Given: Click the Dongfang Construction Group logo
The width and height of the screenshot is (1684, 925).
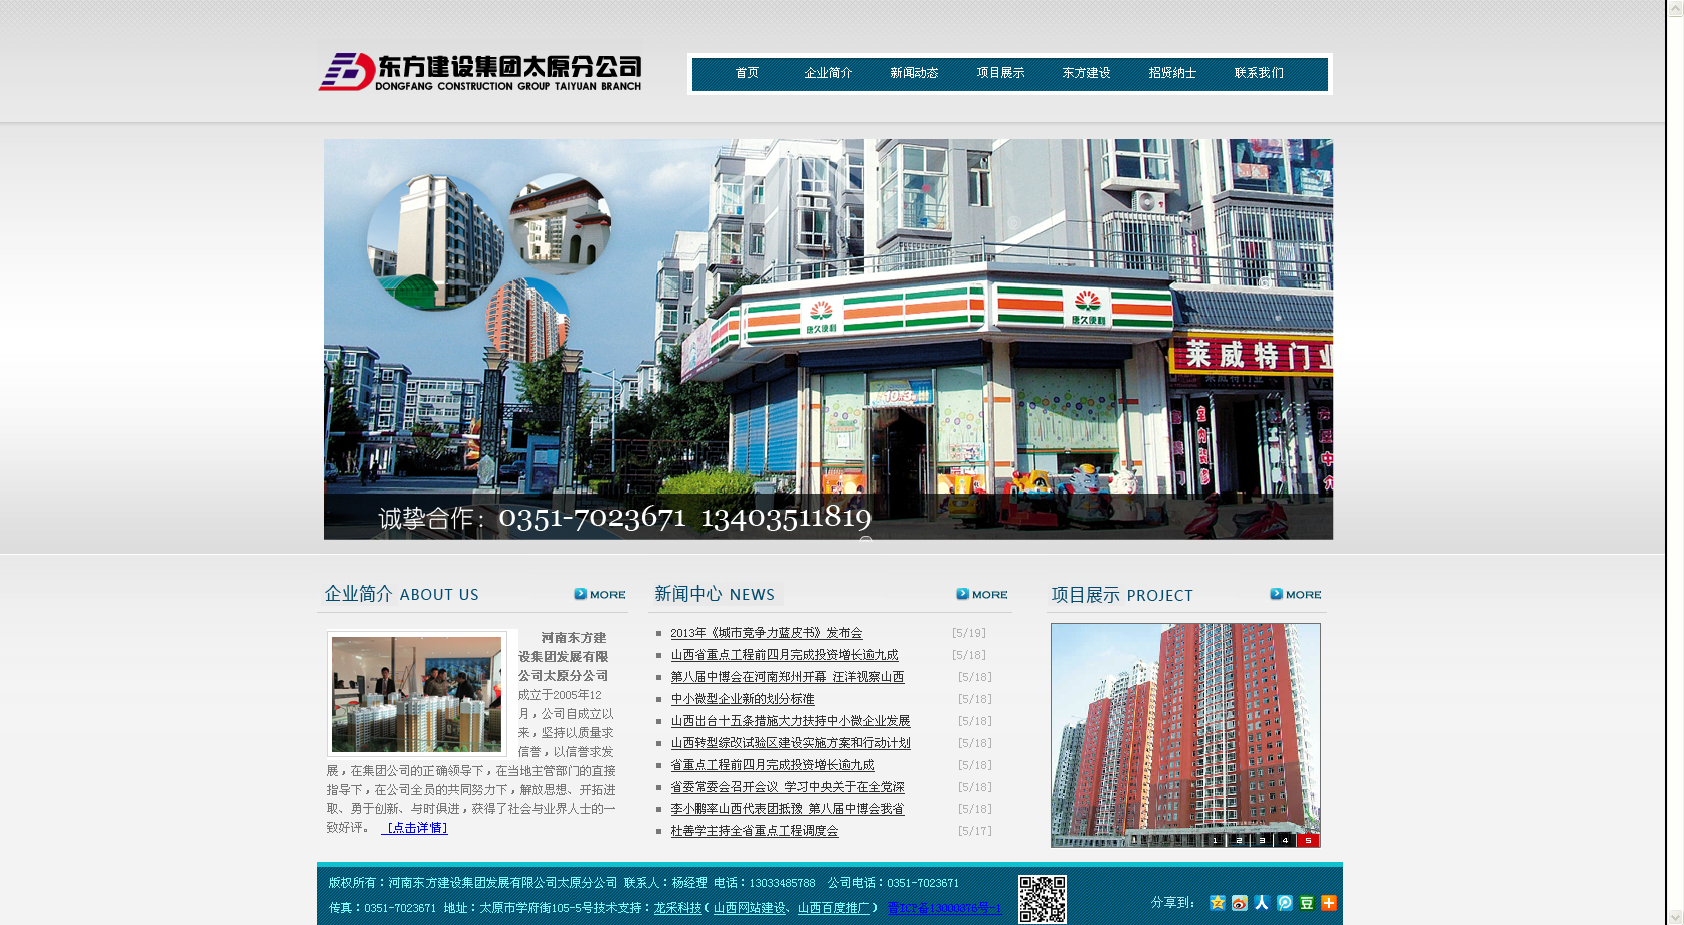Looking at the screenshot, I should point(480,72).
